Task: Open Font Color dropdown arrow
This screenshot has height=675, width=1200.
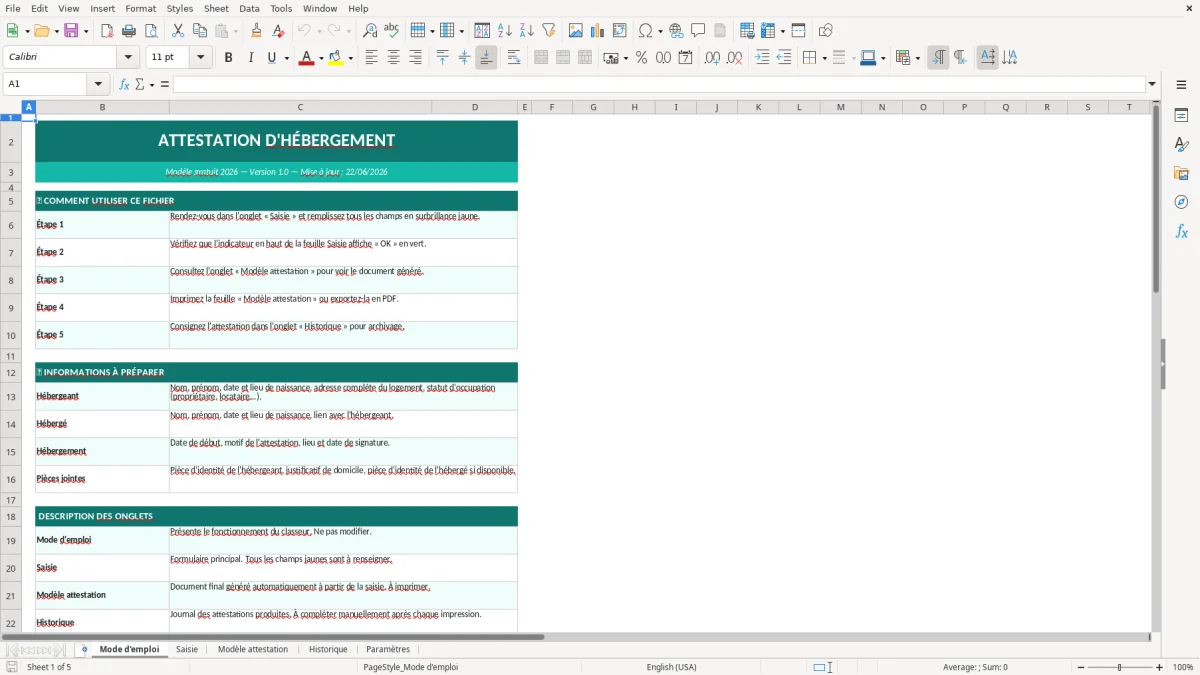Action: (x=320, y=58)
